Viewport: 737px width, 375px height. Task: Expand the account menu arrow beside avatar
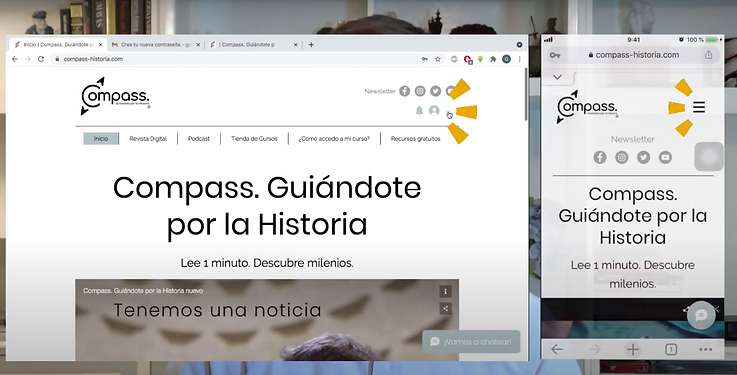click(448, 112)
